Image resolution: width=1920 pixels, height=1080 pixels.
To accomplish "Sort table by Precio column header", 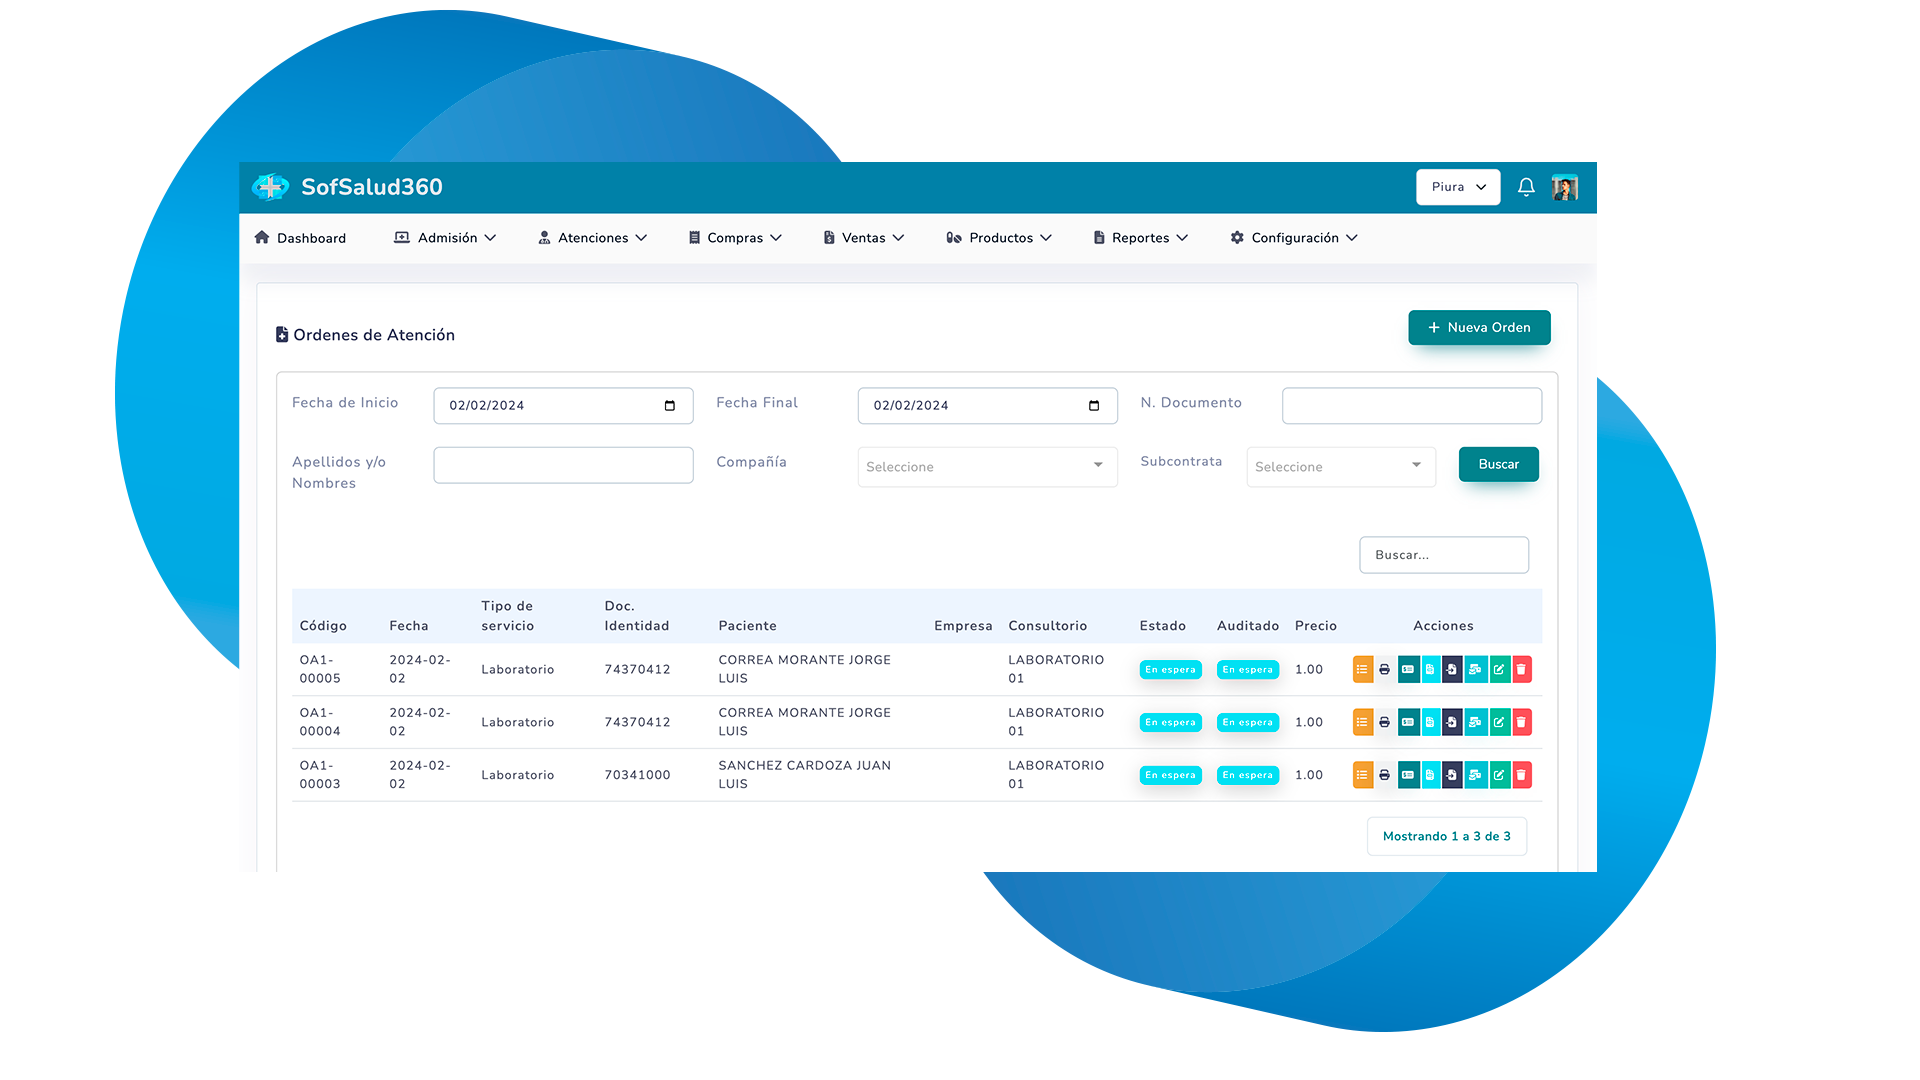I will (x=1315, y=626).
